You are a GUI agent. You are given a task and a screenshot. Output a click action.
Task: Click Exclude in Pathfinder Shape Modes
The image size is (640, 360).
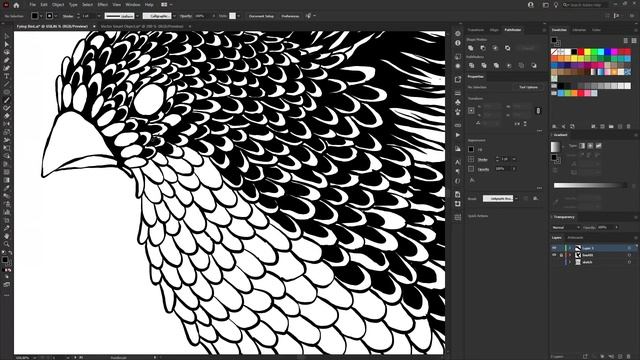tap(507, 48)
